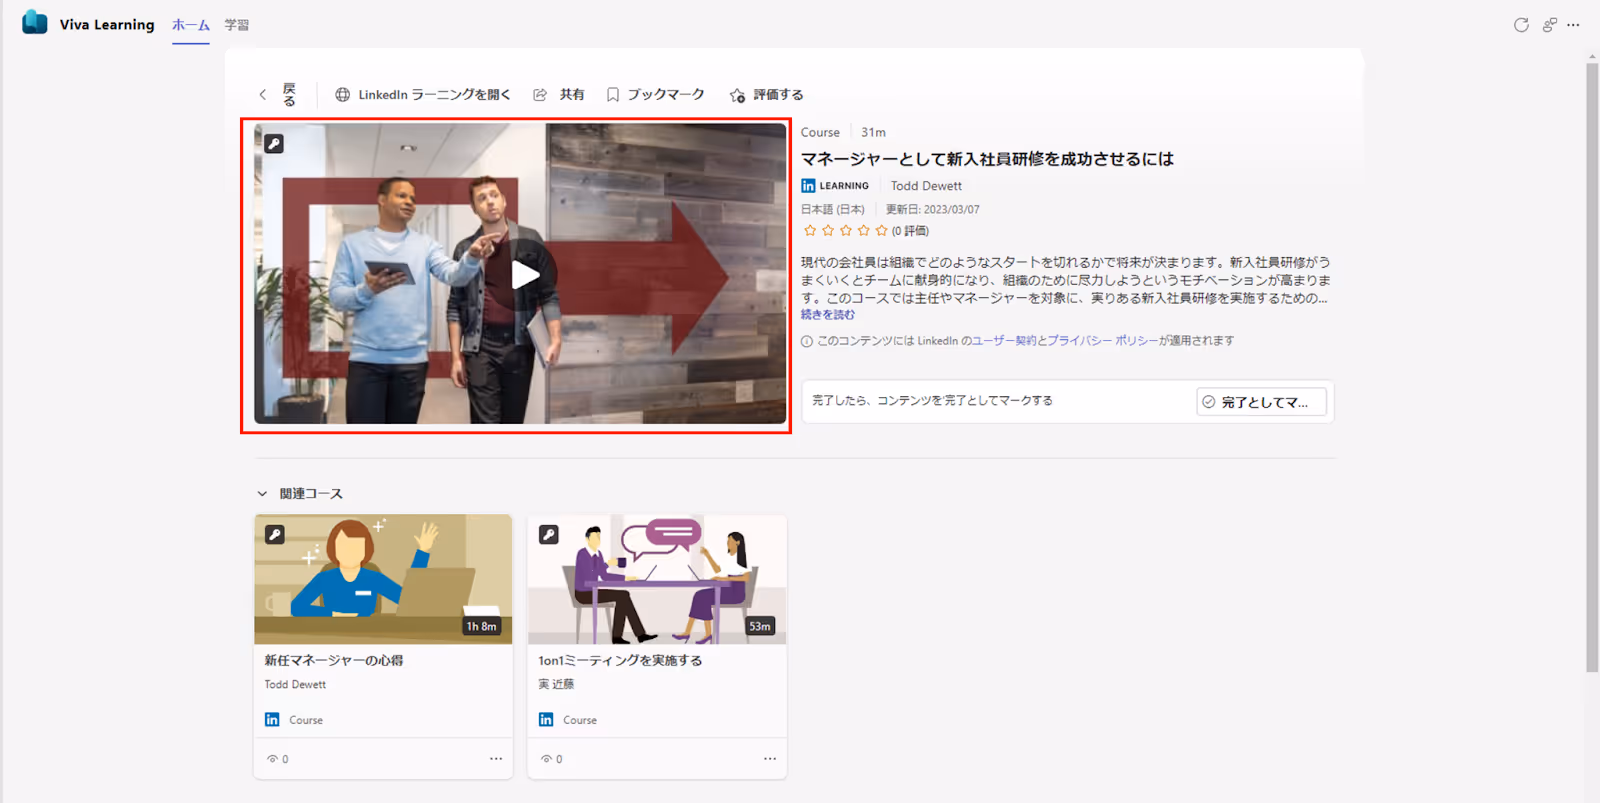Screen dimensions: 1600x803
Task: Open 新任マネージャーの心得 course thumbnail
Action: point(383,579)
